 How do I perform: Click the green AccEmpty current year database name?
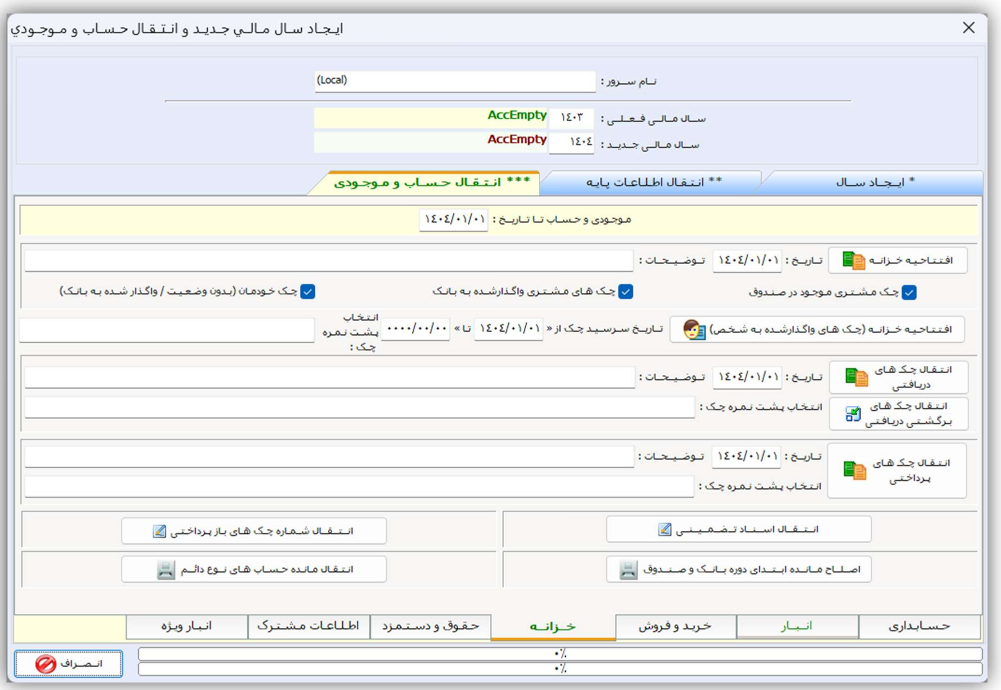point(517,116)
